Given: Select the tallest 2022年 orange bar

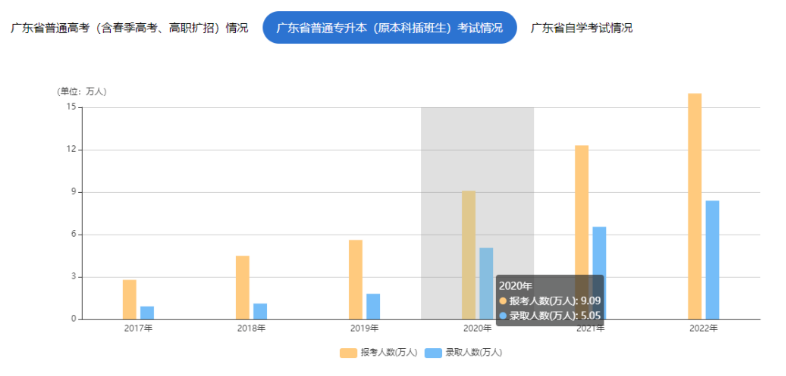Looking at the screenshot, I should click(x=695, y=206).
